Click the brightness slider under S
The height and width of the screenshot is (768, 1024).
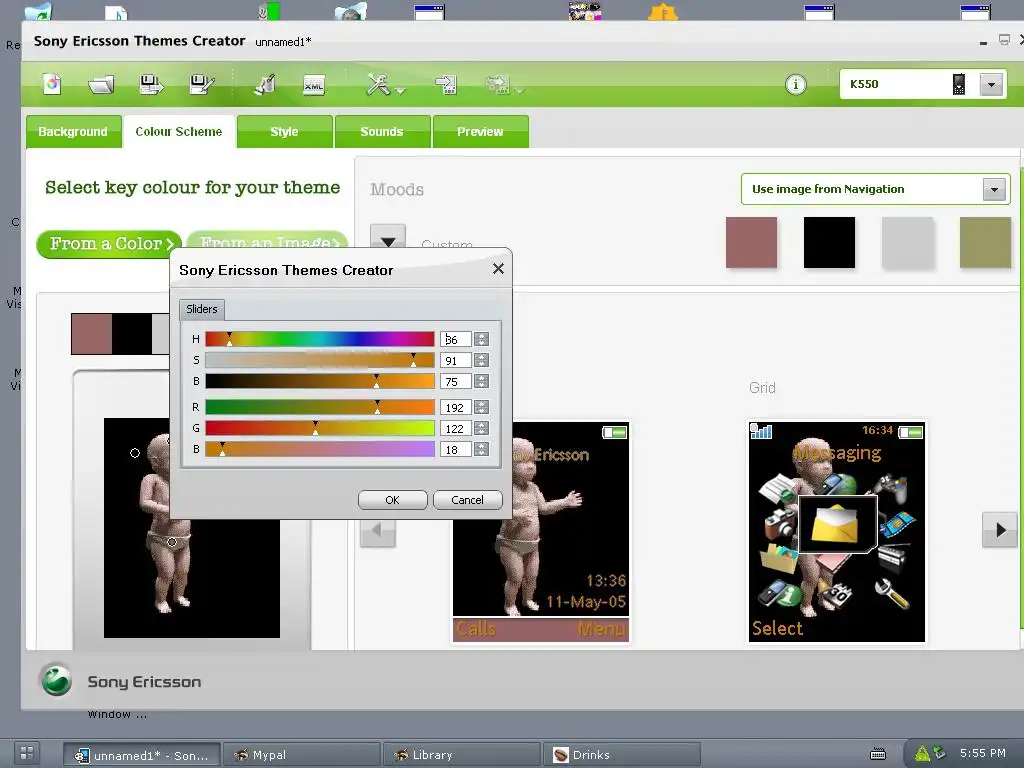click(x=320, y=381)
